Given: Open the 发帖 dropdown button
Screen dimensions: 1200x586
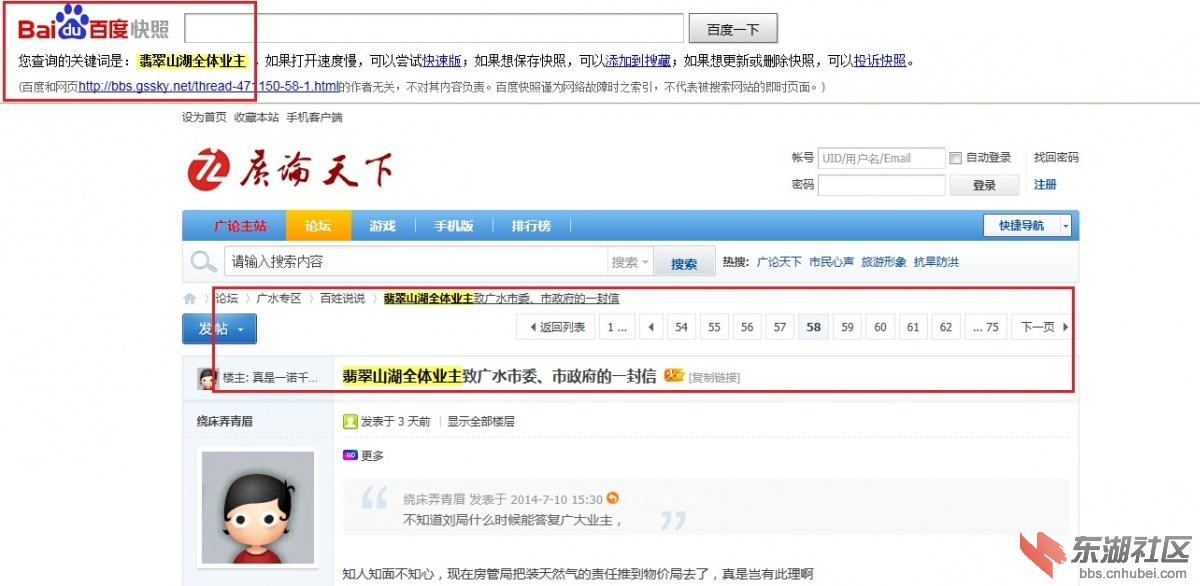Looking at the screenshot, I should point(219,329).
